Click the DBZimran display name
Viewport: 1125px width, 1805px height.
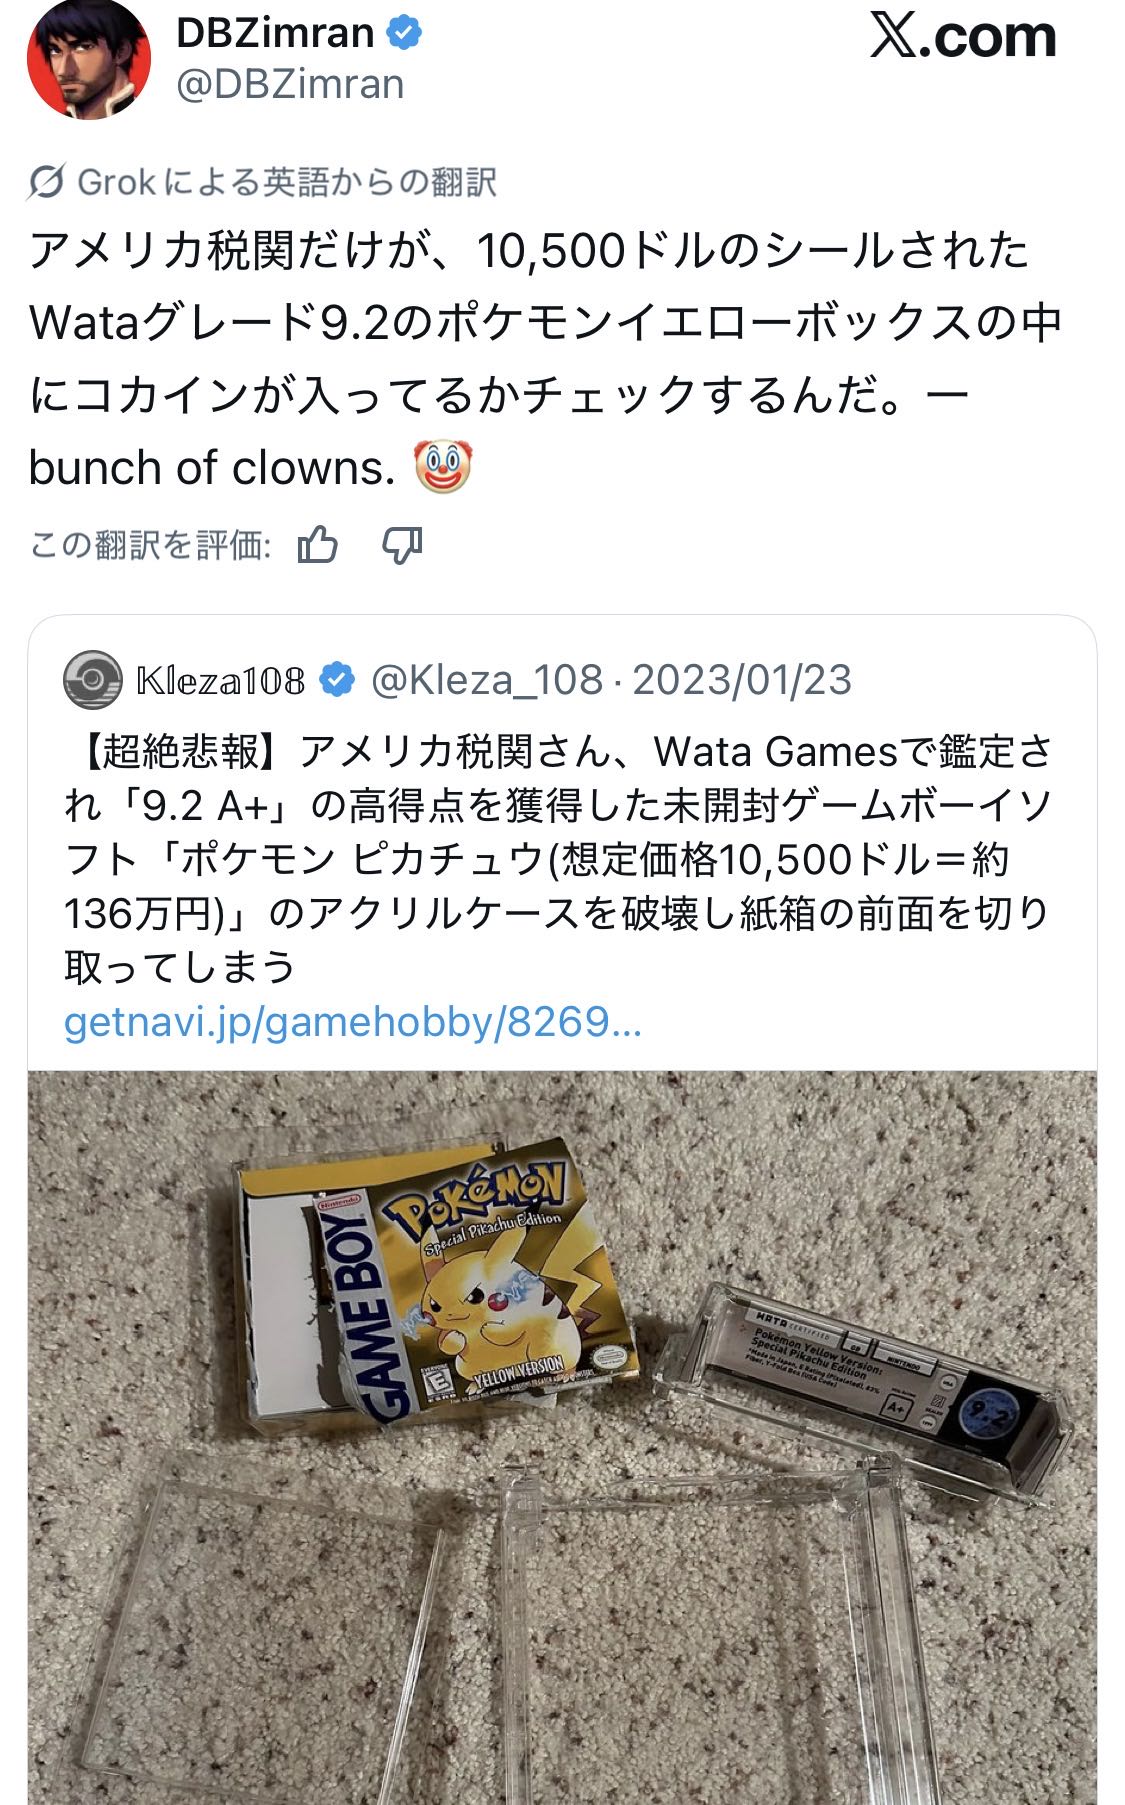pyautogui.click(x=275, y=33)
